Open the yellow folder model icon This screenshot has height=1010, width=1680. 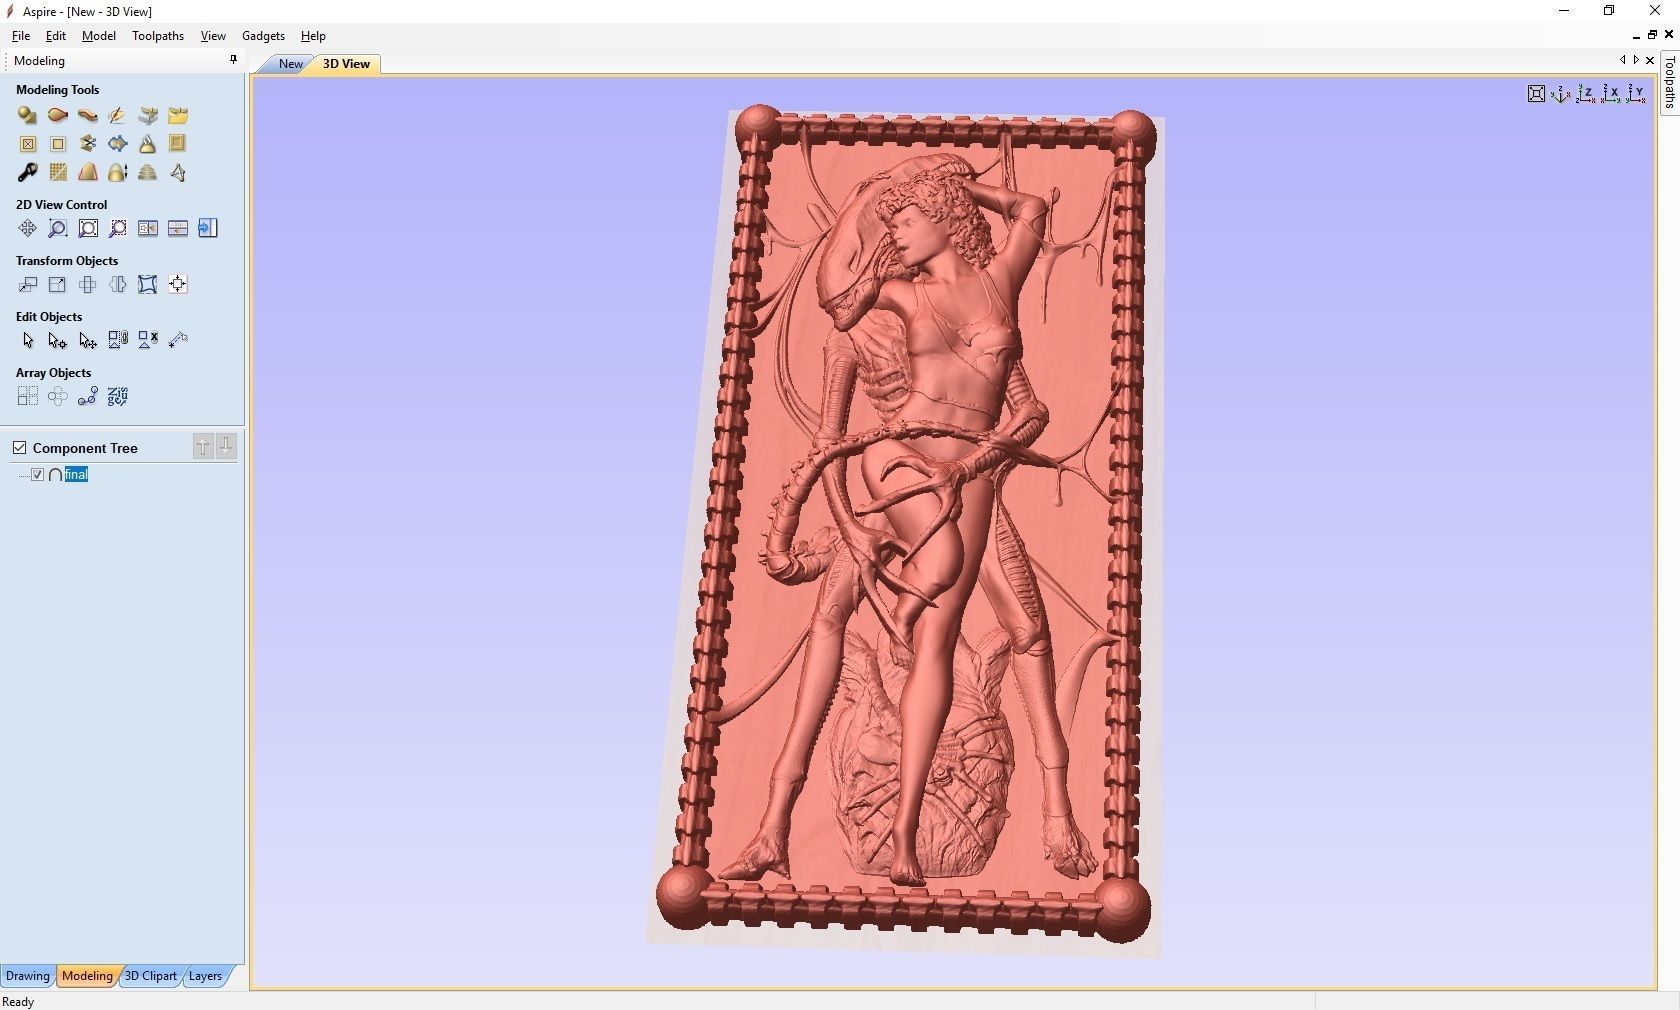(x=178, y=116)
